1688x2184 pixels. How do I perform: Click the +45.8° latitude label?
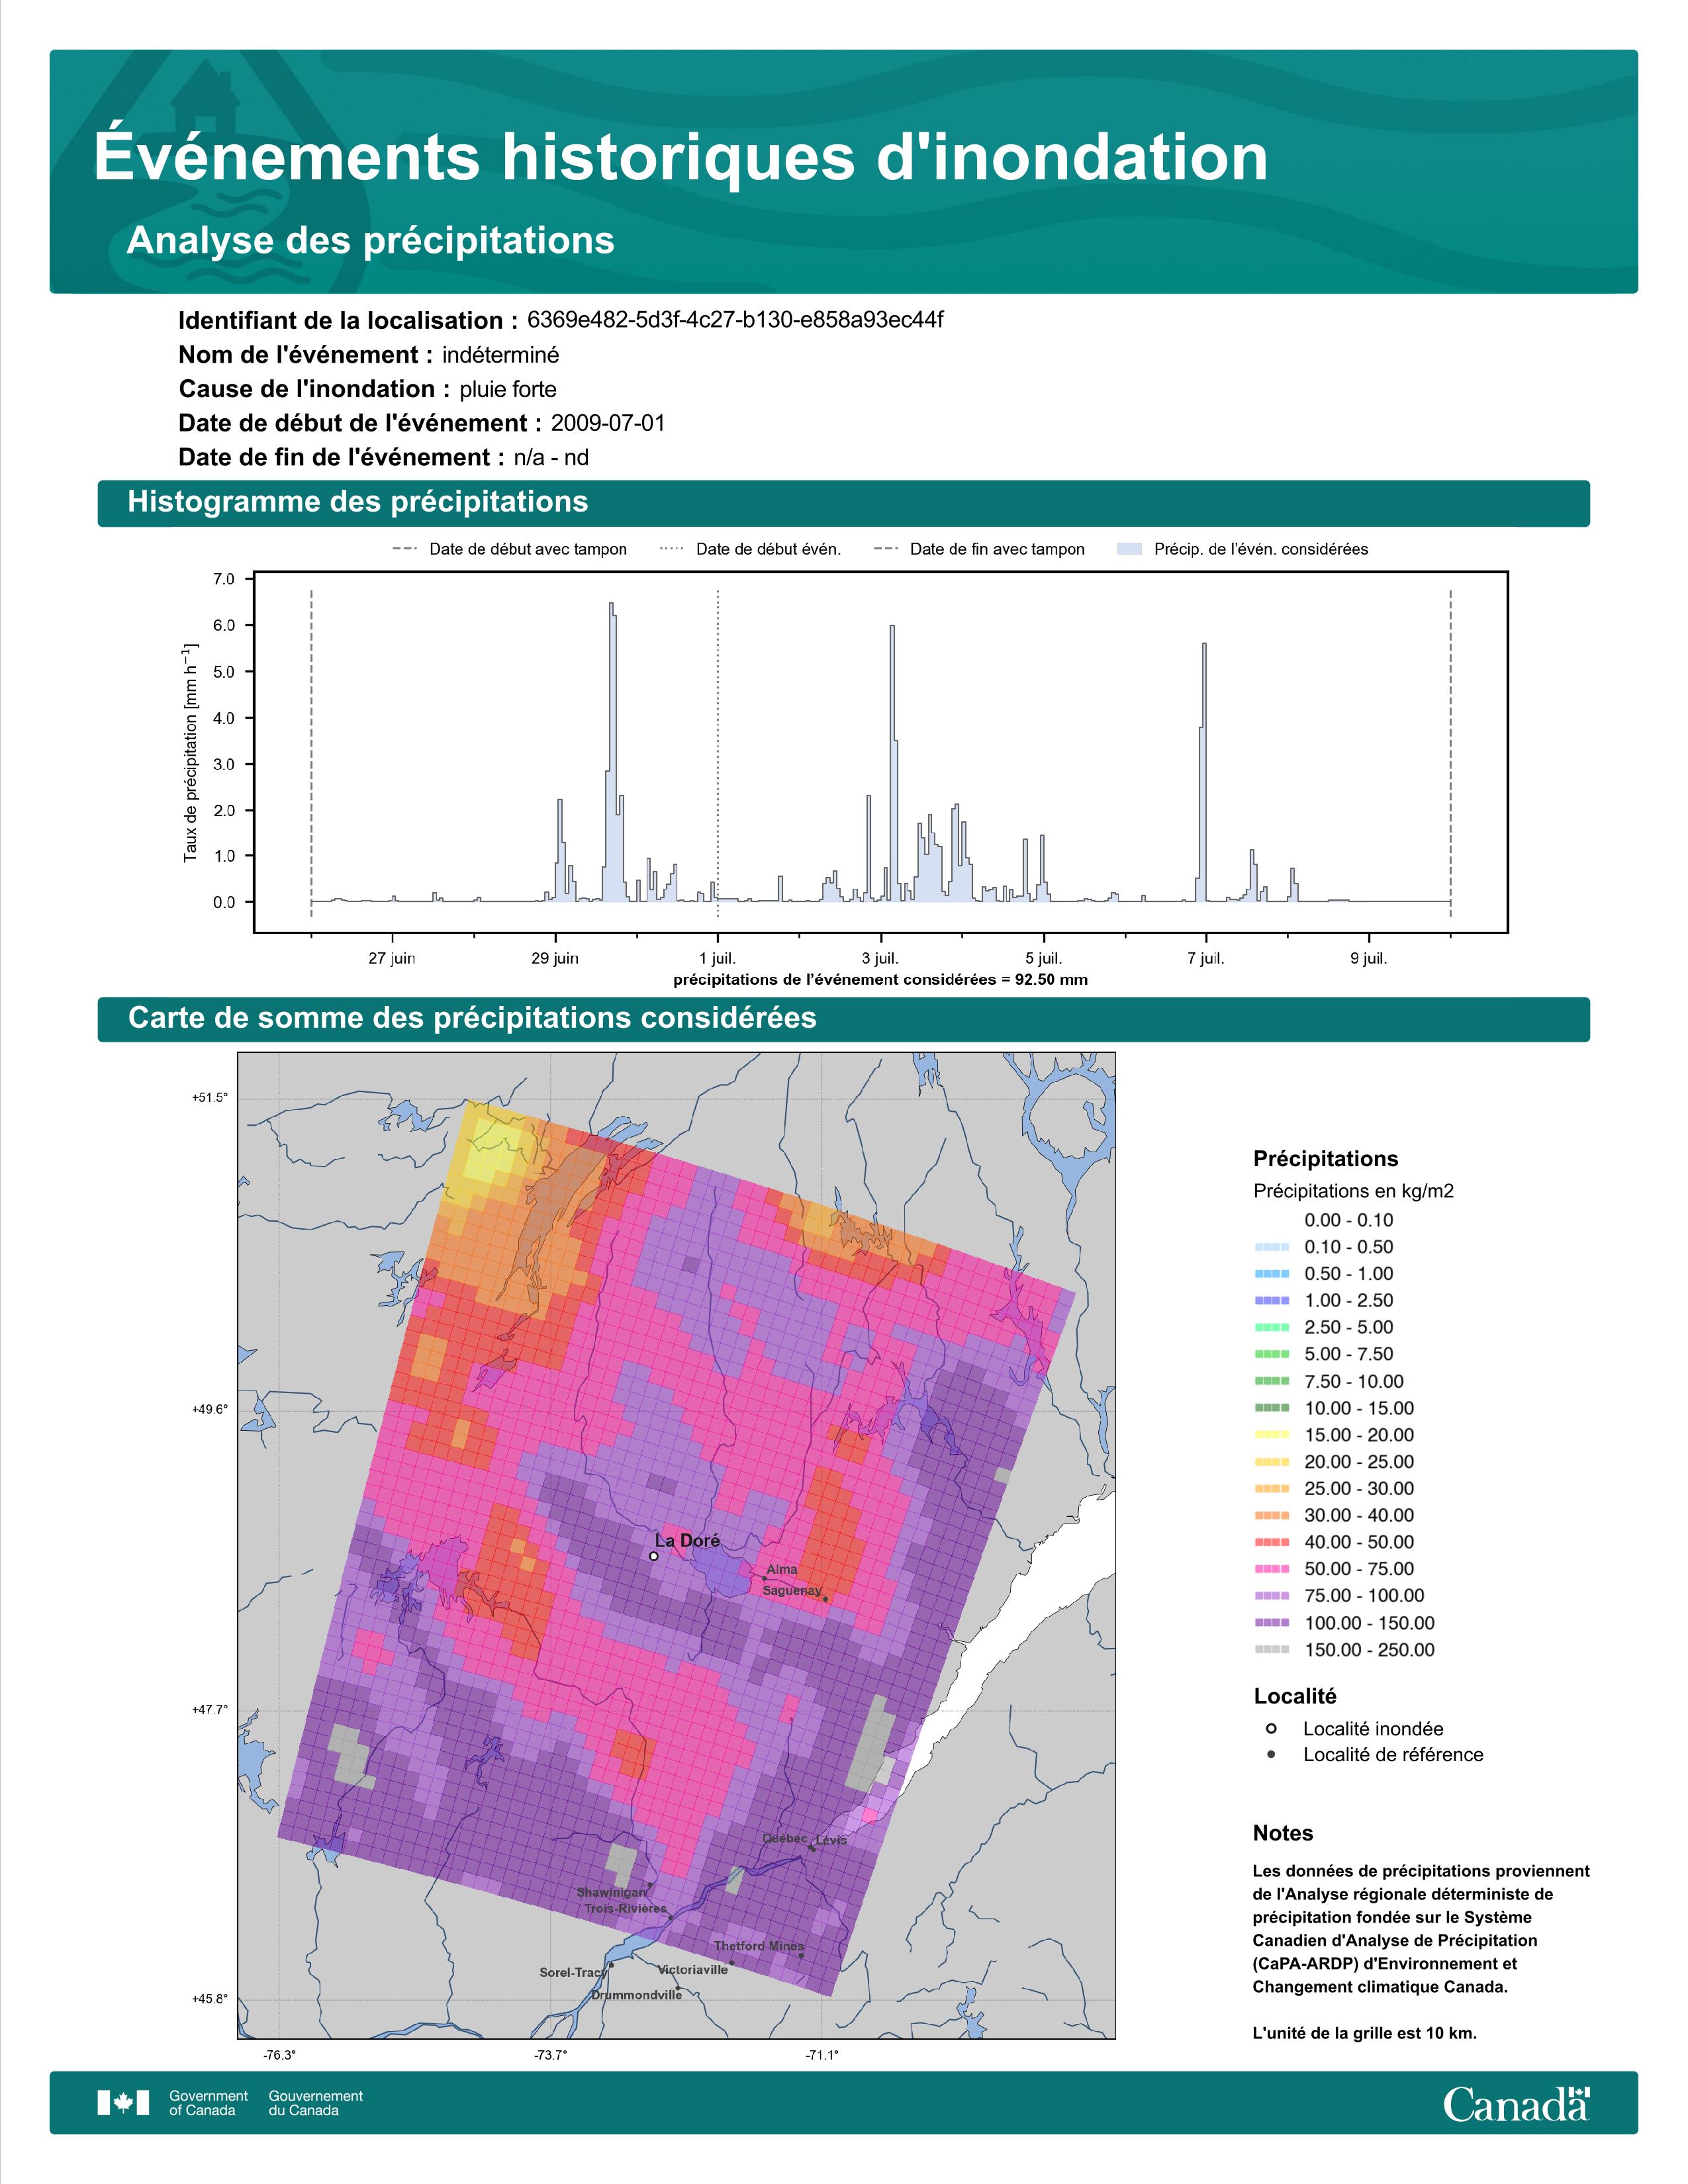point(210,1999)
